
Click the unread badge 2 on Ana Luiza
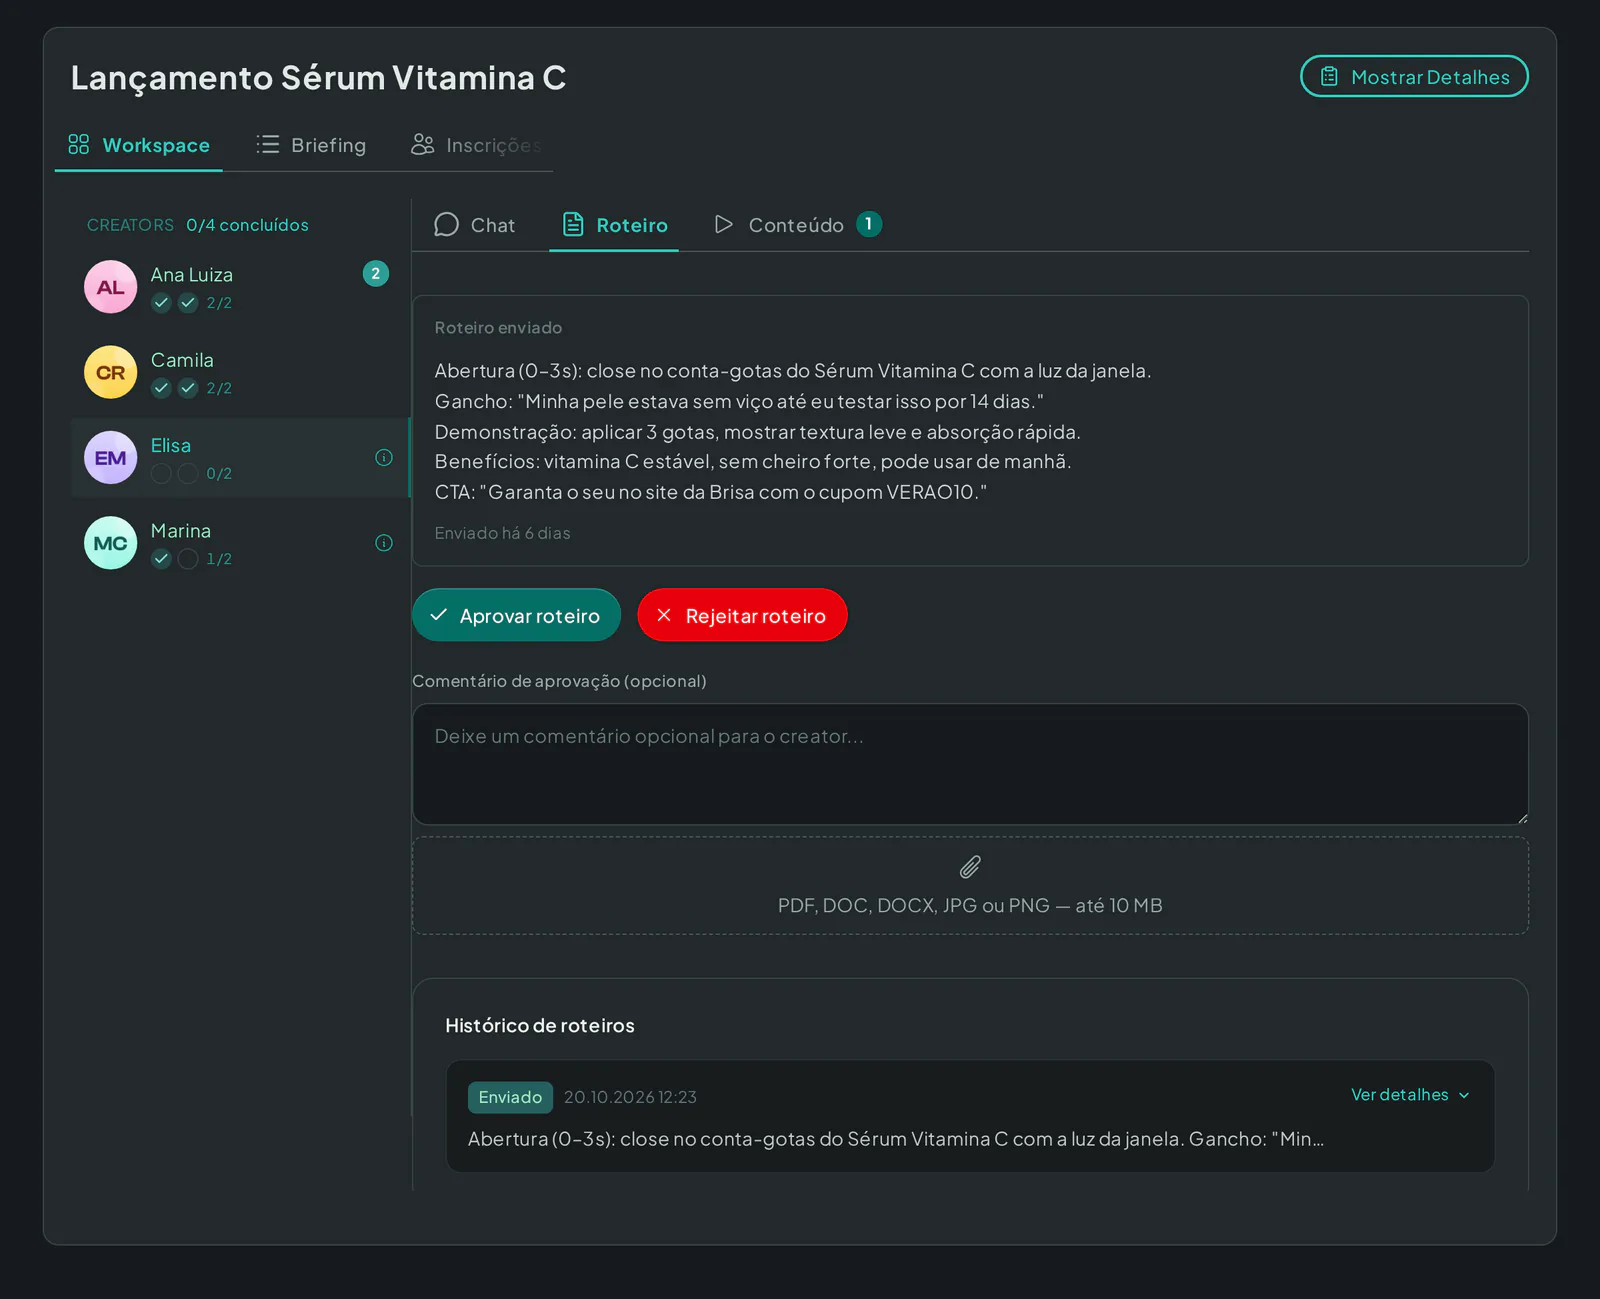(x=376, y=274)
